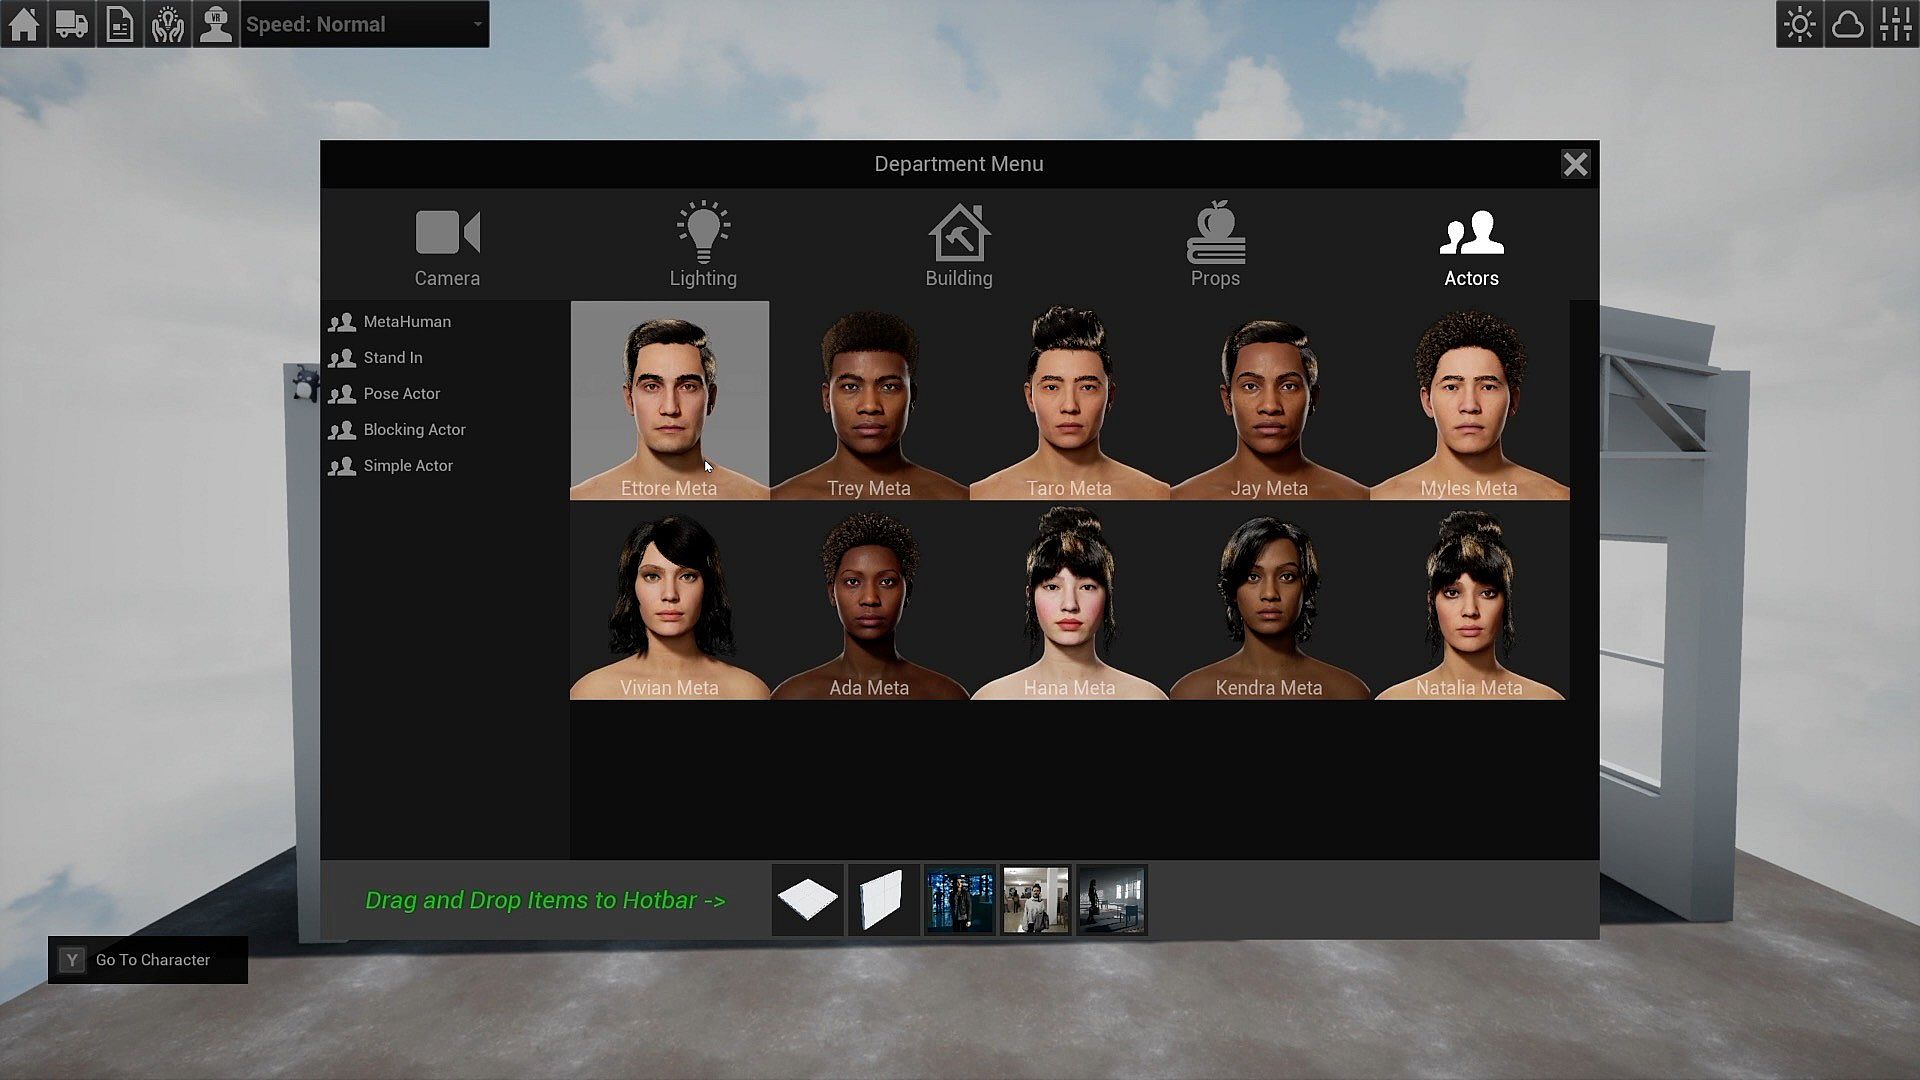Open the mixer sliders settings icon
Image resolution: width=1920 pixels, height=1080 pixels.
pyautogui.click(x=1896, y=24)
